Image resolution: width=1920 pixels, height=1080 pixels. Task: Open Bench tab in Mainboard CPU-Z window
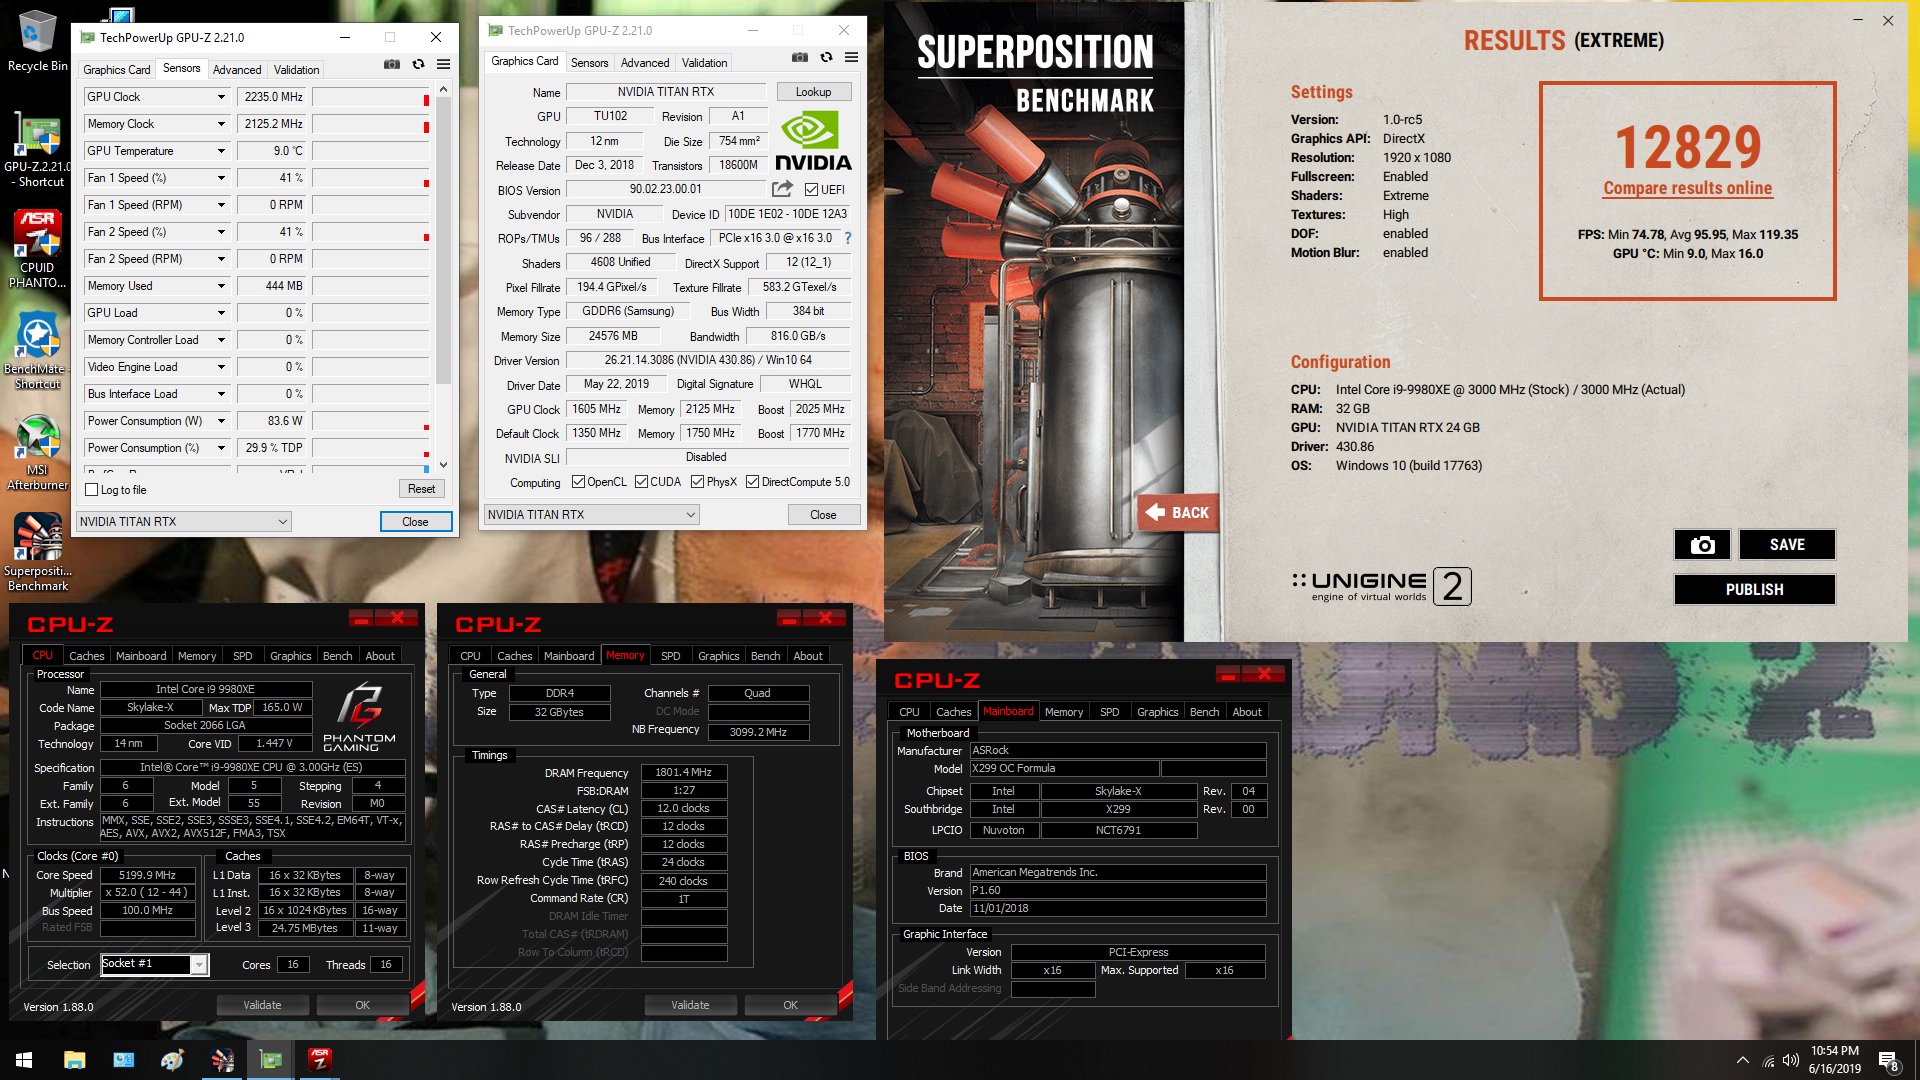point(1204,712)
